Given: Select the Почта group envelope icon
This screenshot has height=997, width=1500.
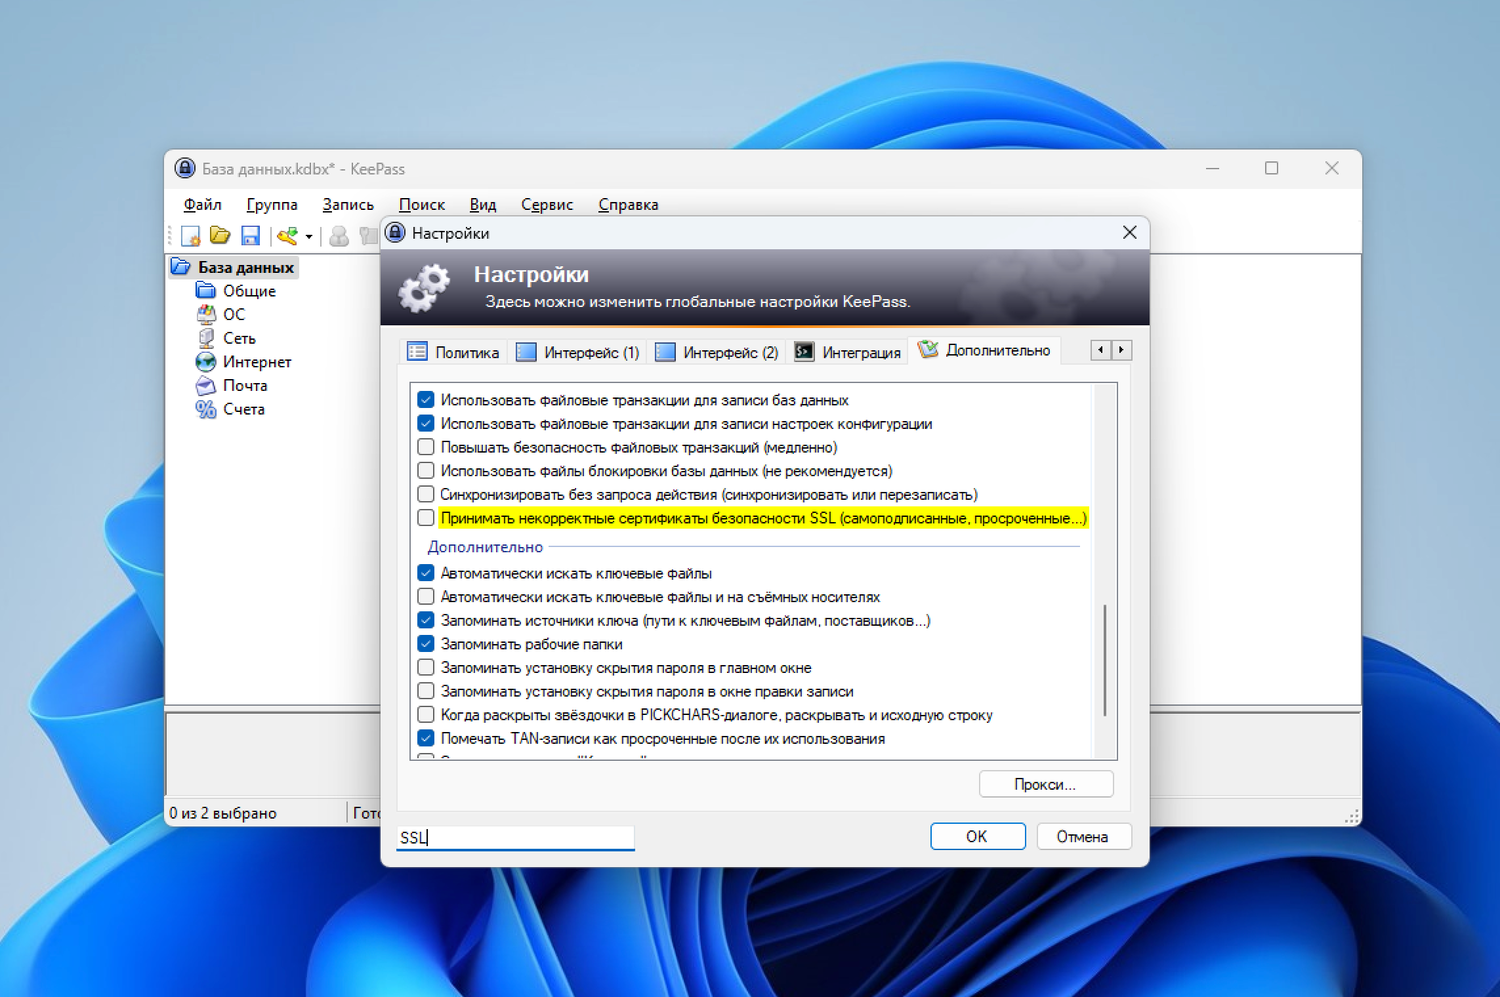Looking at the screenshot, I should pyautogui.click(x=206, y=385).
